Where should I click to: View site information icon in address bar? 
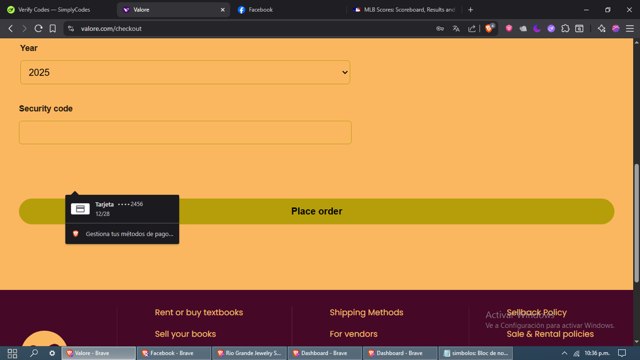(x=71, y=28)
